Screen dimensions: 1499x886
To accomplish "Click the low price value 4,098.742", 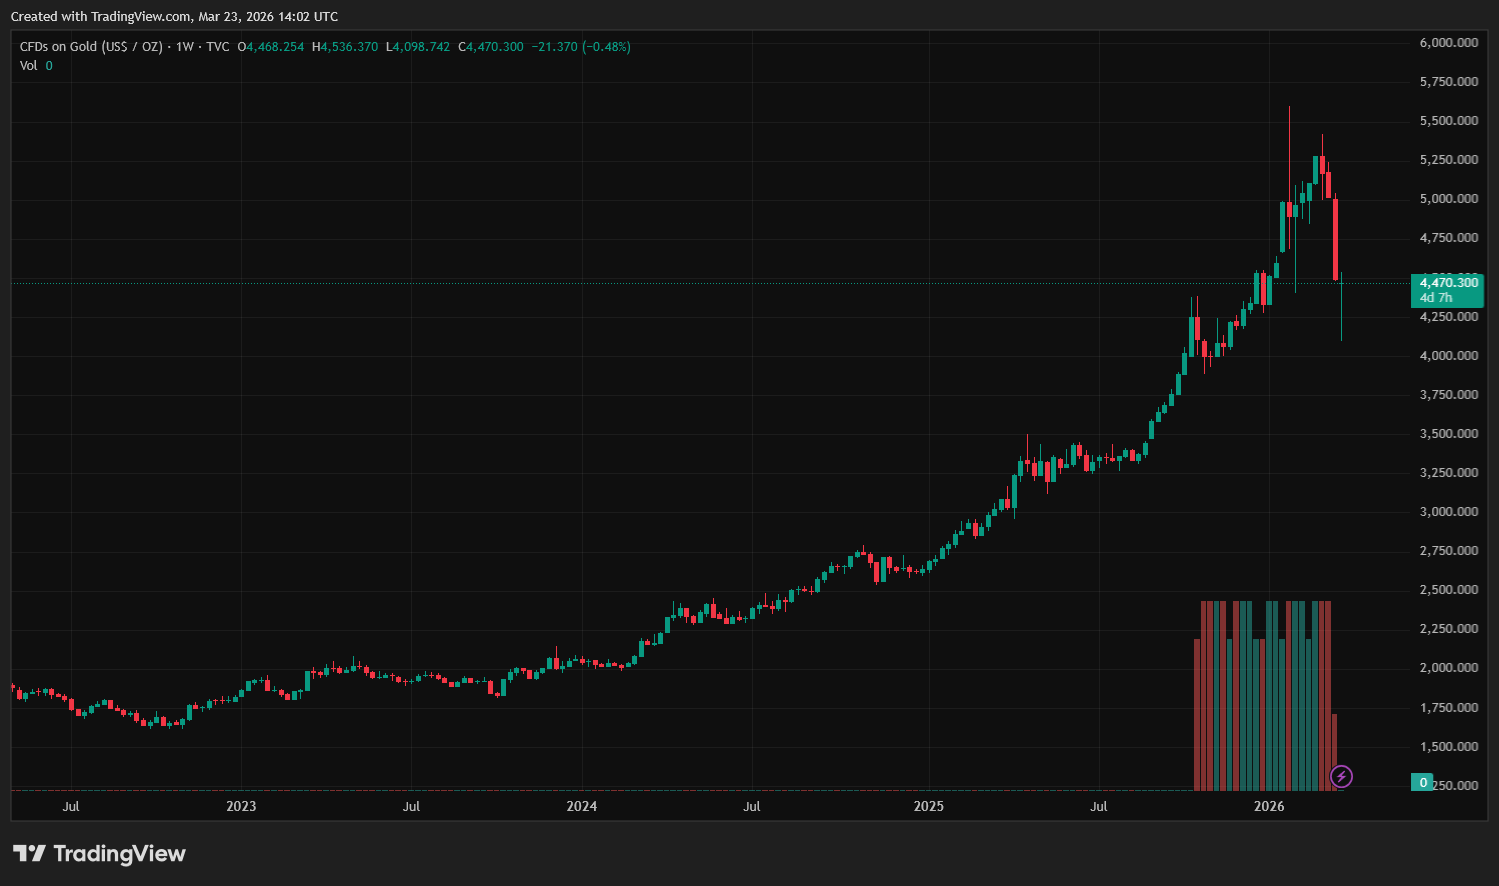I will [421, 47].
